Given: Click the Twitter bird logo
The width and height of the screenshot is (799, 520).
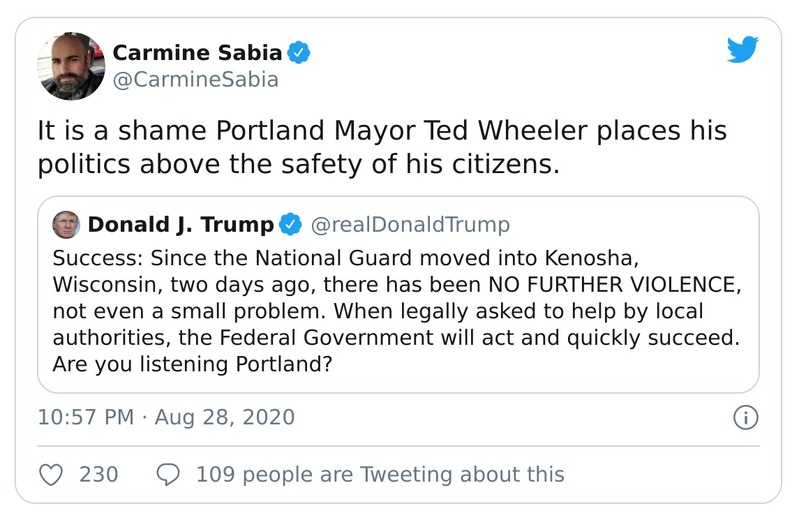Looking at the screenshot, I should pyautogui.click(x=741, y=50).
